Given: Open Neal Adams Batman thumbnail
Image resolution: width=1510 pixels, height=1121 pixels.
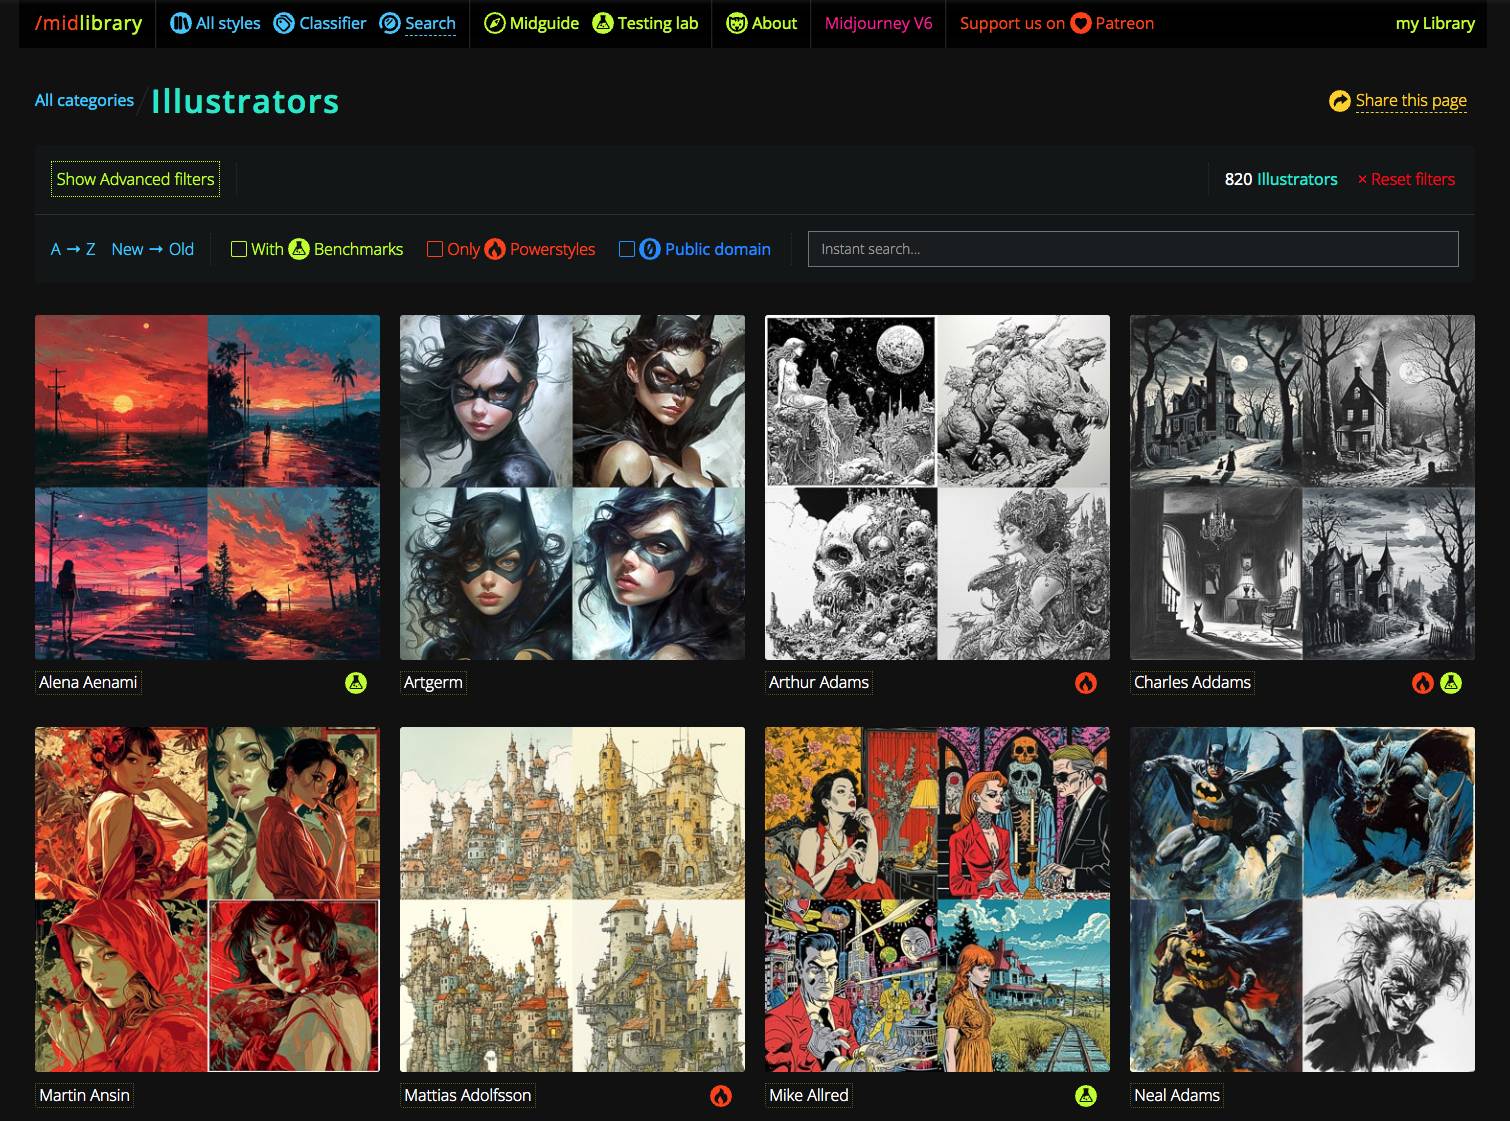Looking at the screenshot, I should (x=1302, y=900).
